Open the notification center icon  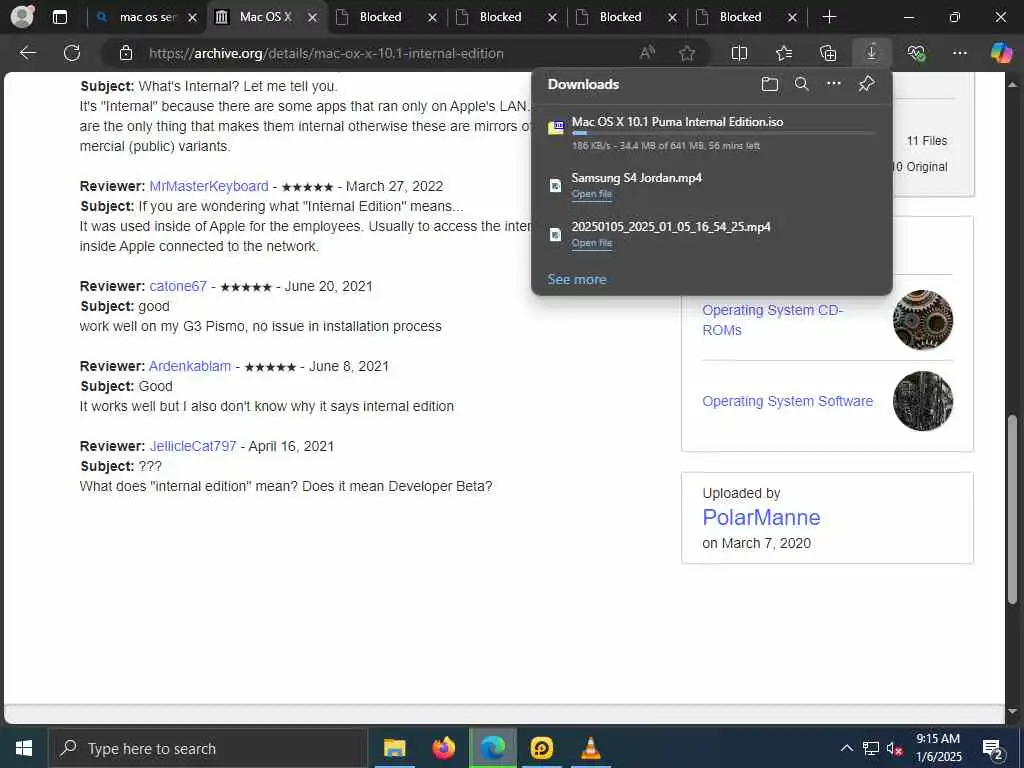993,748
